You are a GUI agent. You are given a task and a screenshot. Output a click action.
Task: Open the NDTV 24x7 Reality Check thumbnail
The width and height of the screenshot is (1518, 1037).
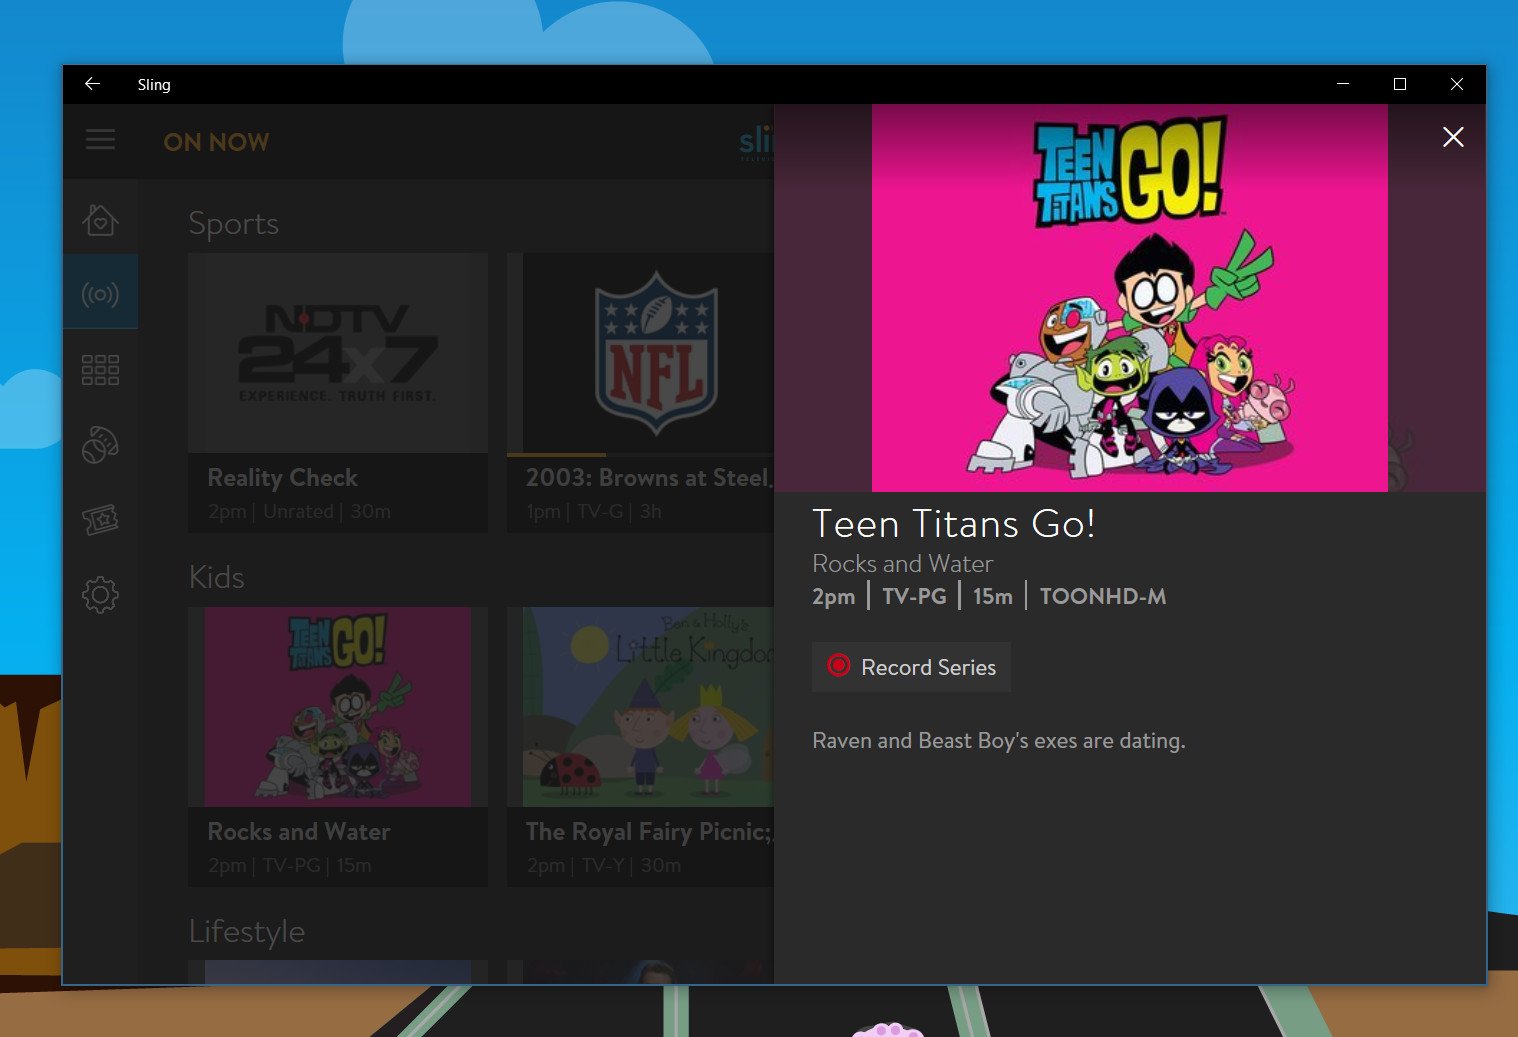[338, 353]
